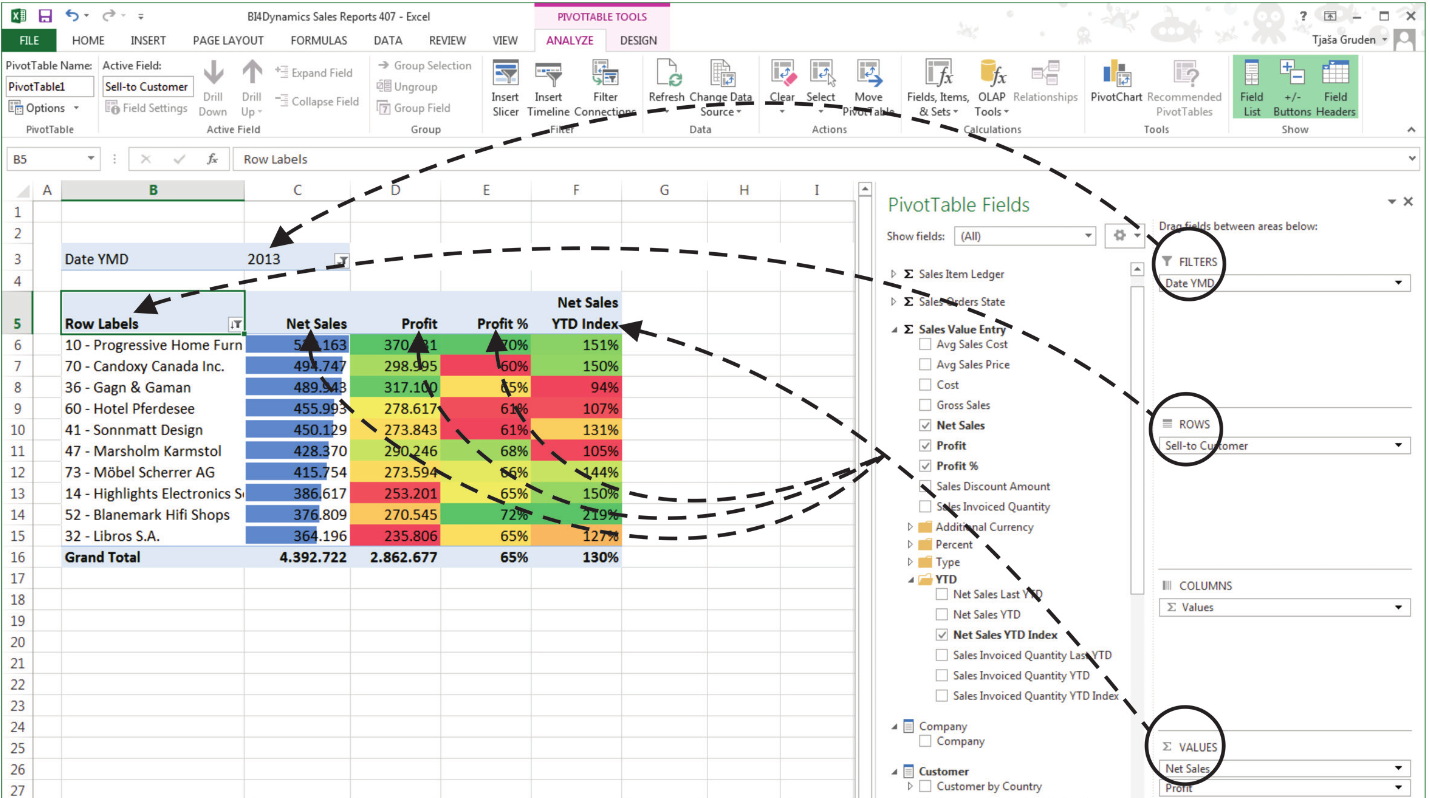Uncheck Net Sales YTD Index field
This screenshot has height=798, width=1430.
pos(942,635)
